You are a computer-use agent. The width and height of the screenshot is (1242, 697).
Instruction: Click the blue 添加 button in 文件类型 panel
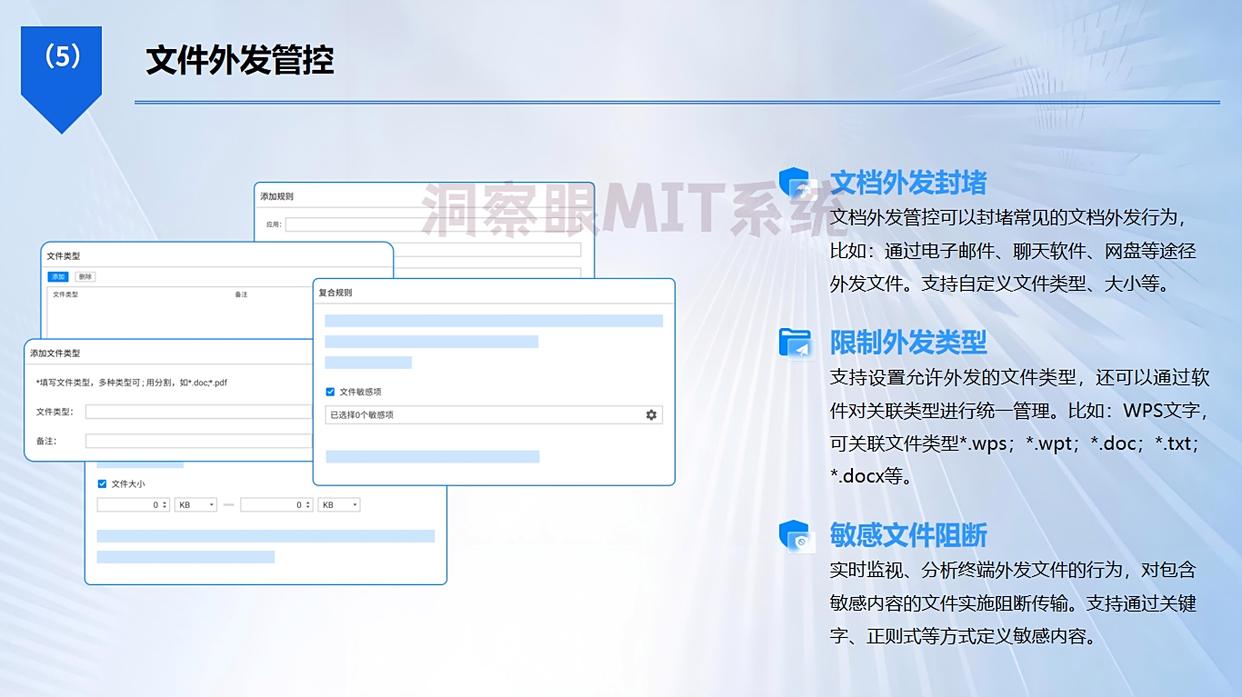point(58,276)
